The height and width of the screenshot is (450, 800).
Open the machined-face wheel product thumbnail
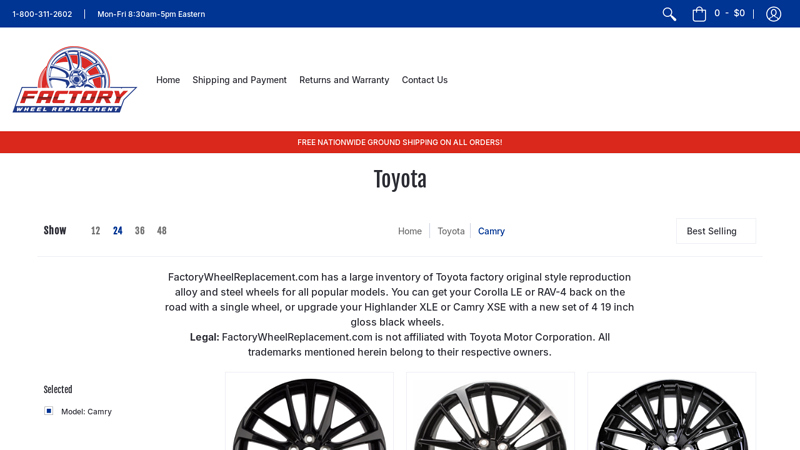click(x=490, y=412)
